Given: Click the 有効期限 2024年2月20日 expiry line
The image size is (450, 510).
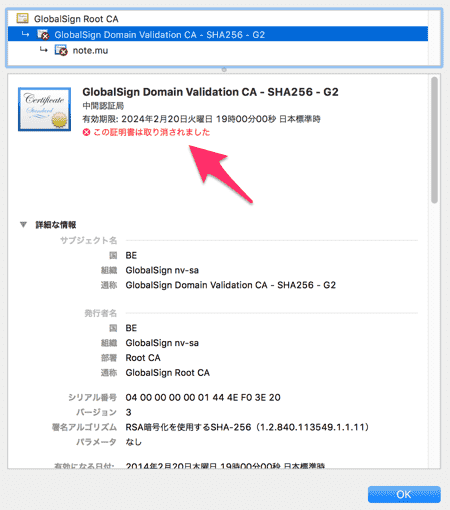Looking at the screenshot, I should point(201,119).
